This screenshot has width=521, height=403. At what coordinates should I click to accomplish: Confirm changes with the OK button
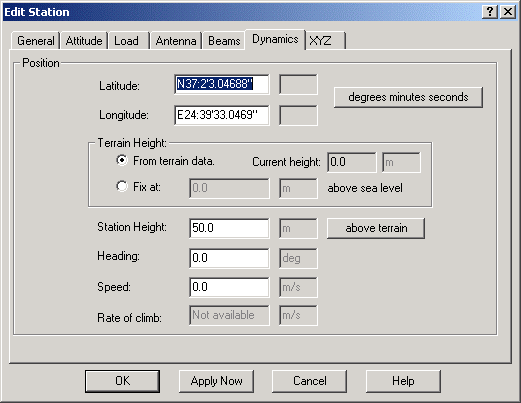(x=122, y=381)
